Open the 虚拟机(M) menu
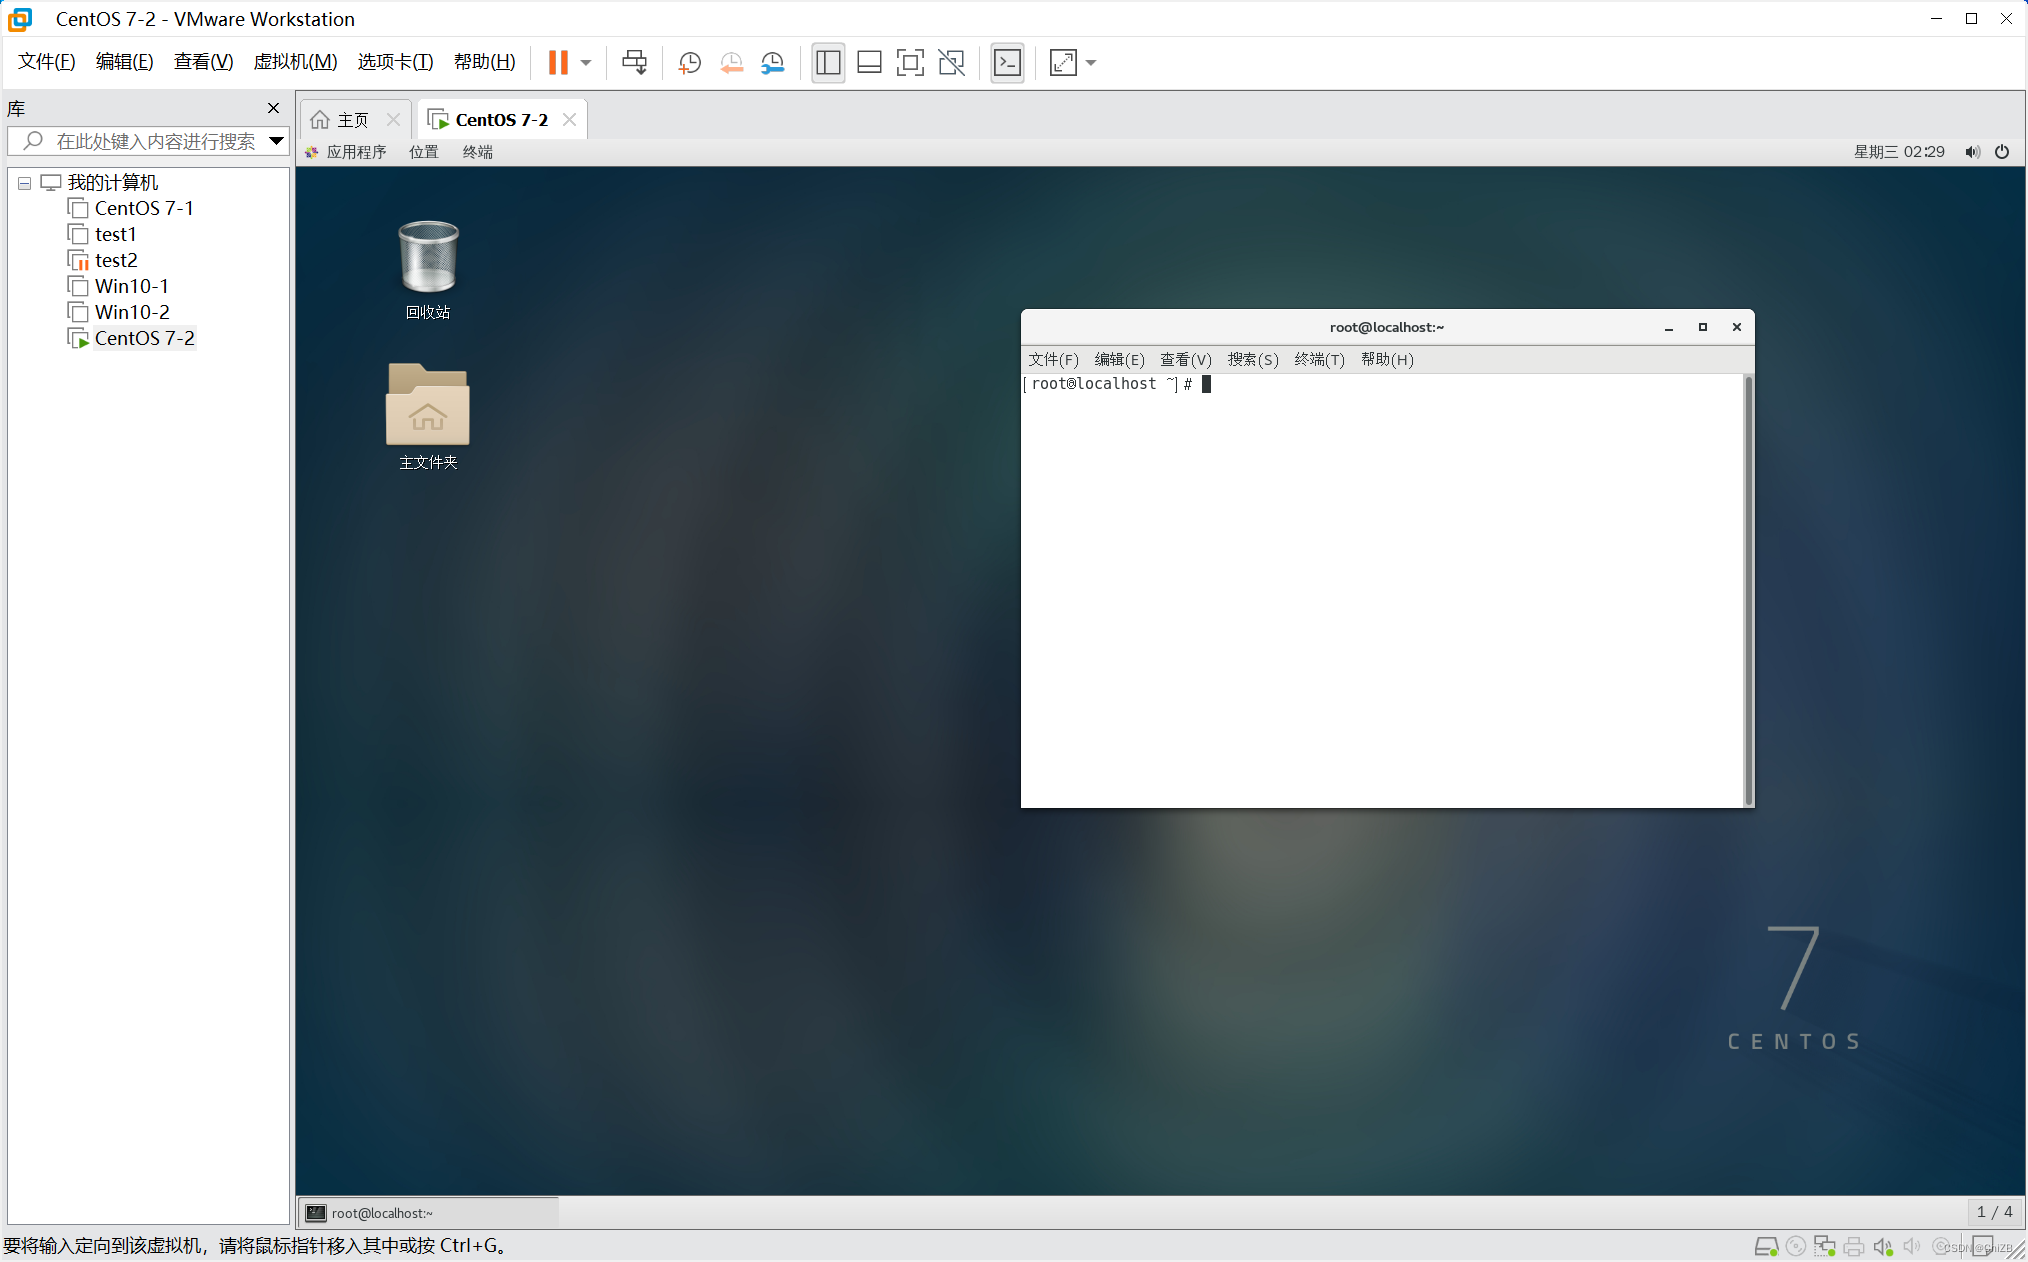 point(295,62)
